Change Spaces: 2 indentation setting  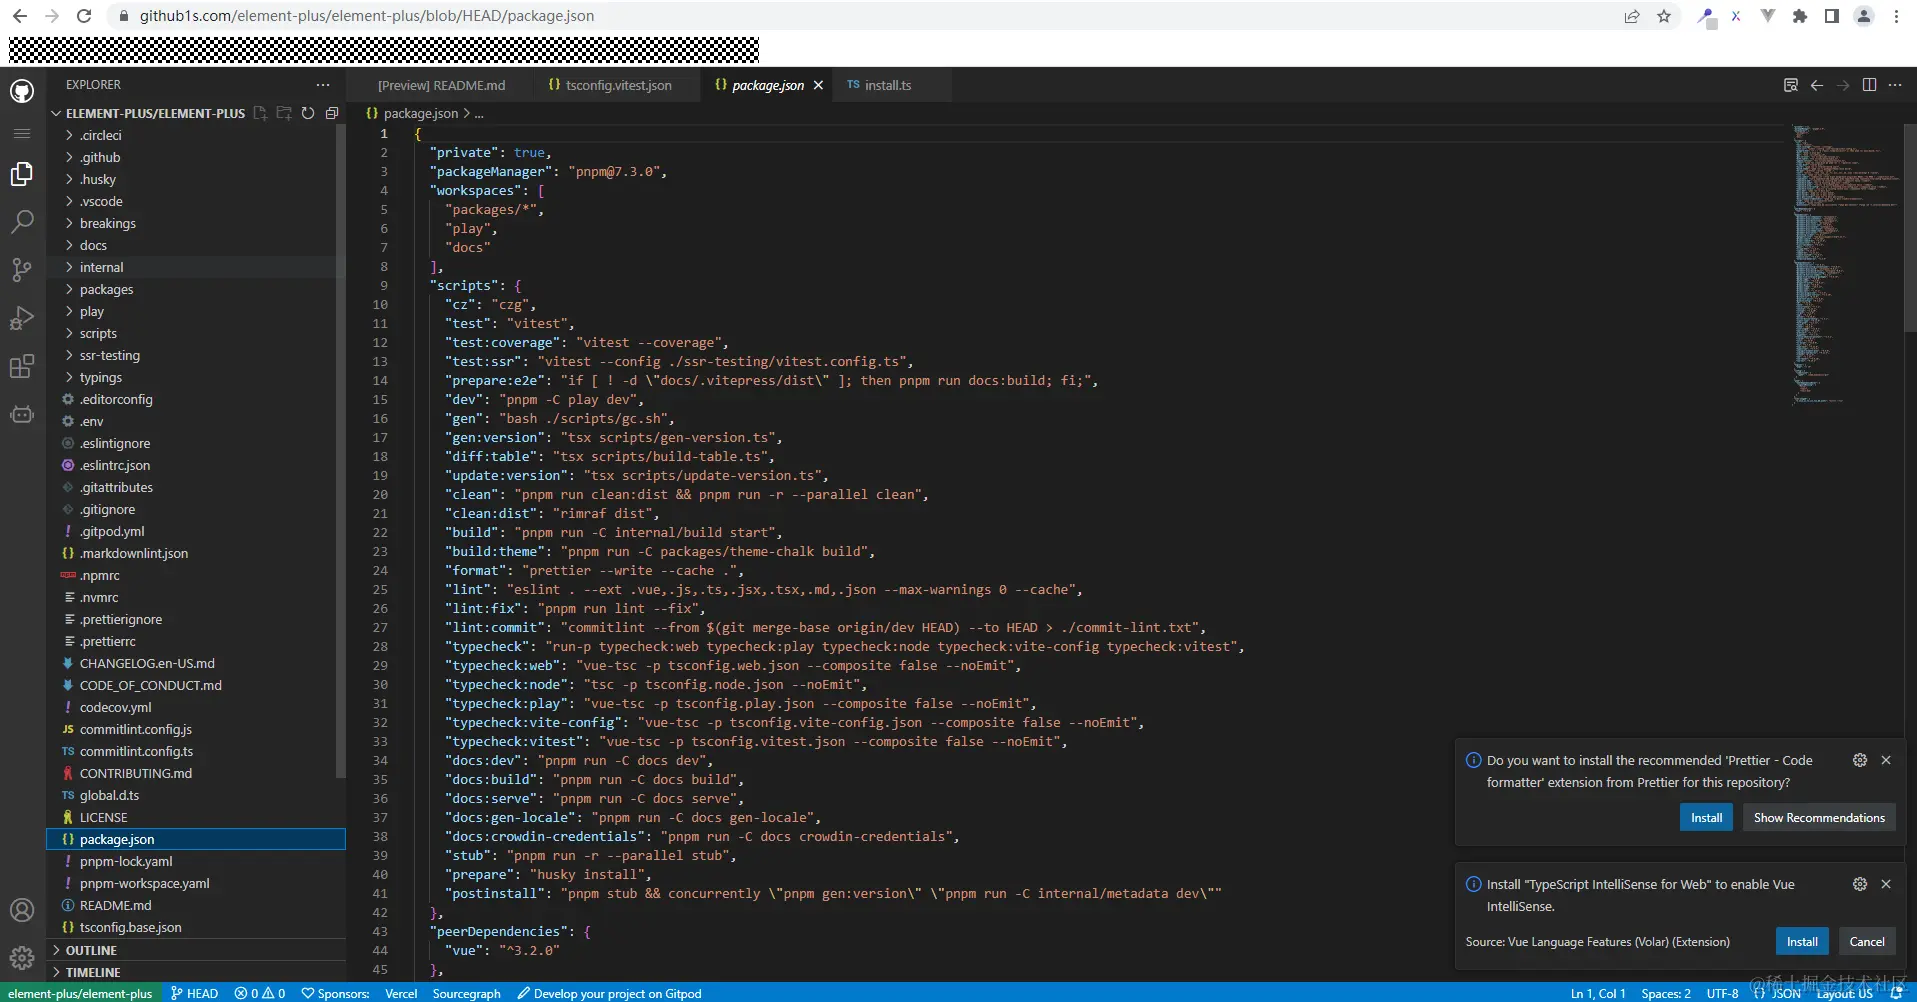(1666, 993)
